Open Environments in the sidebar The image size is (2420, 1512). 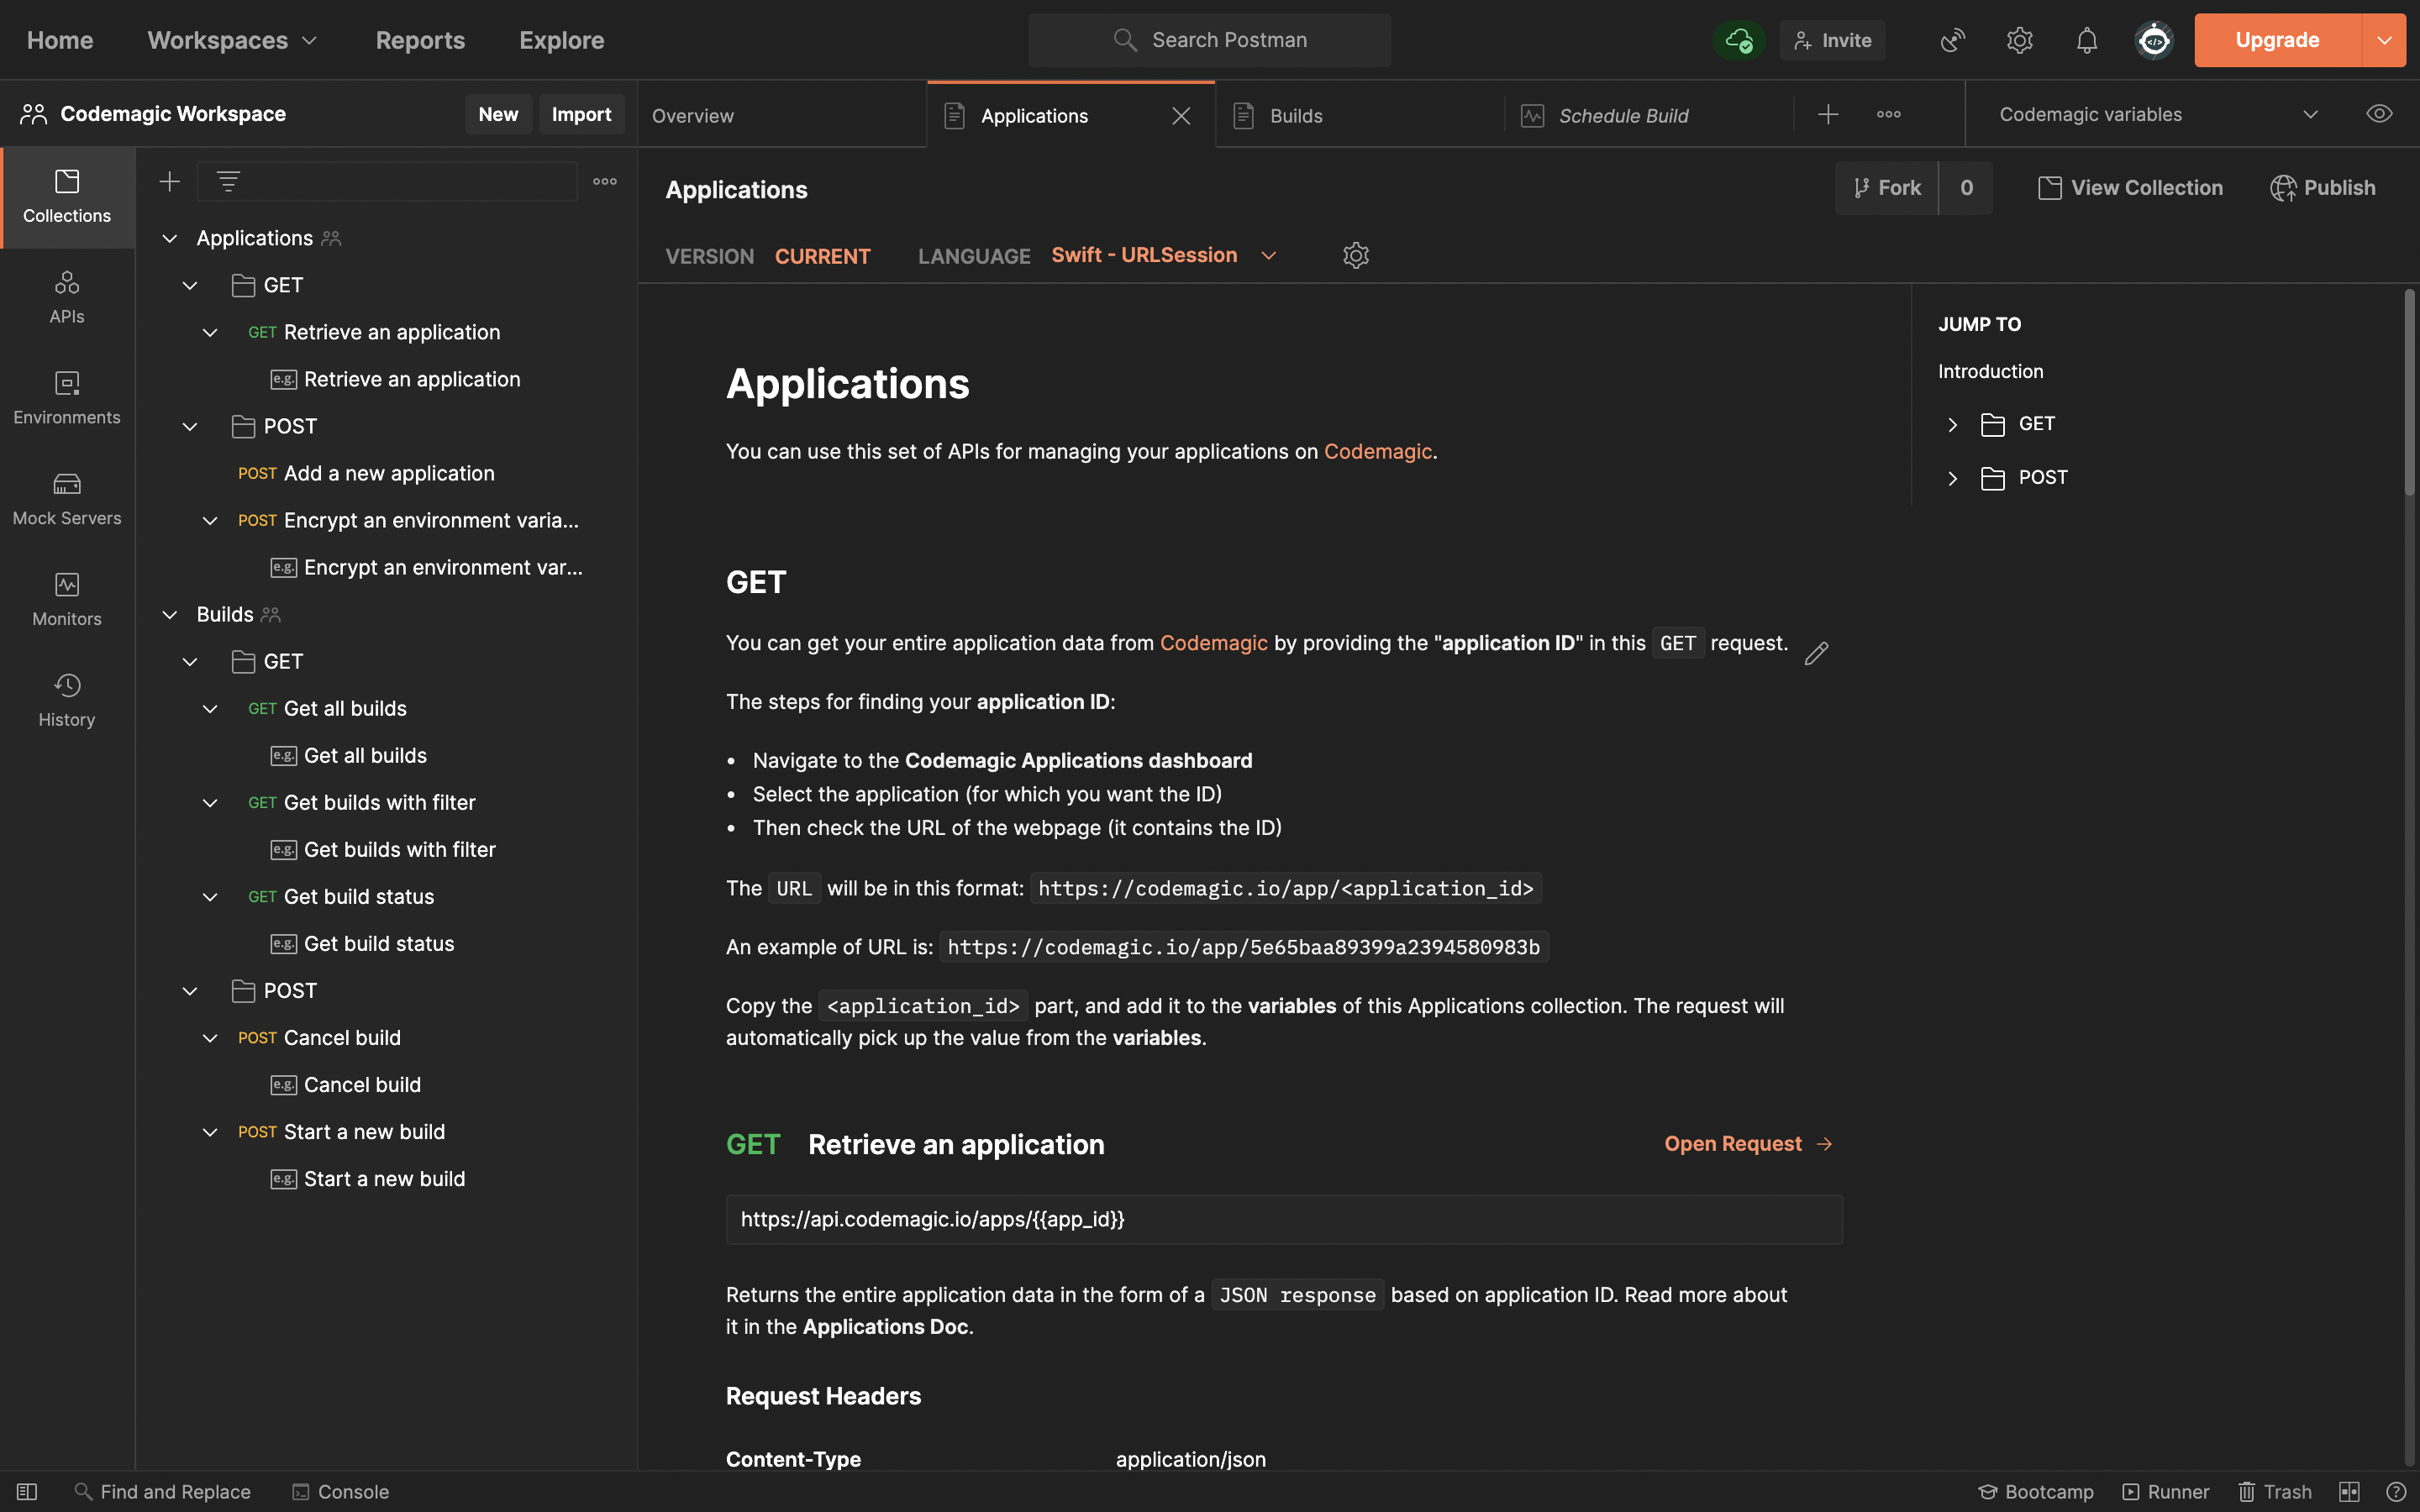[x=67, y=397]
